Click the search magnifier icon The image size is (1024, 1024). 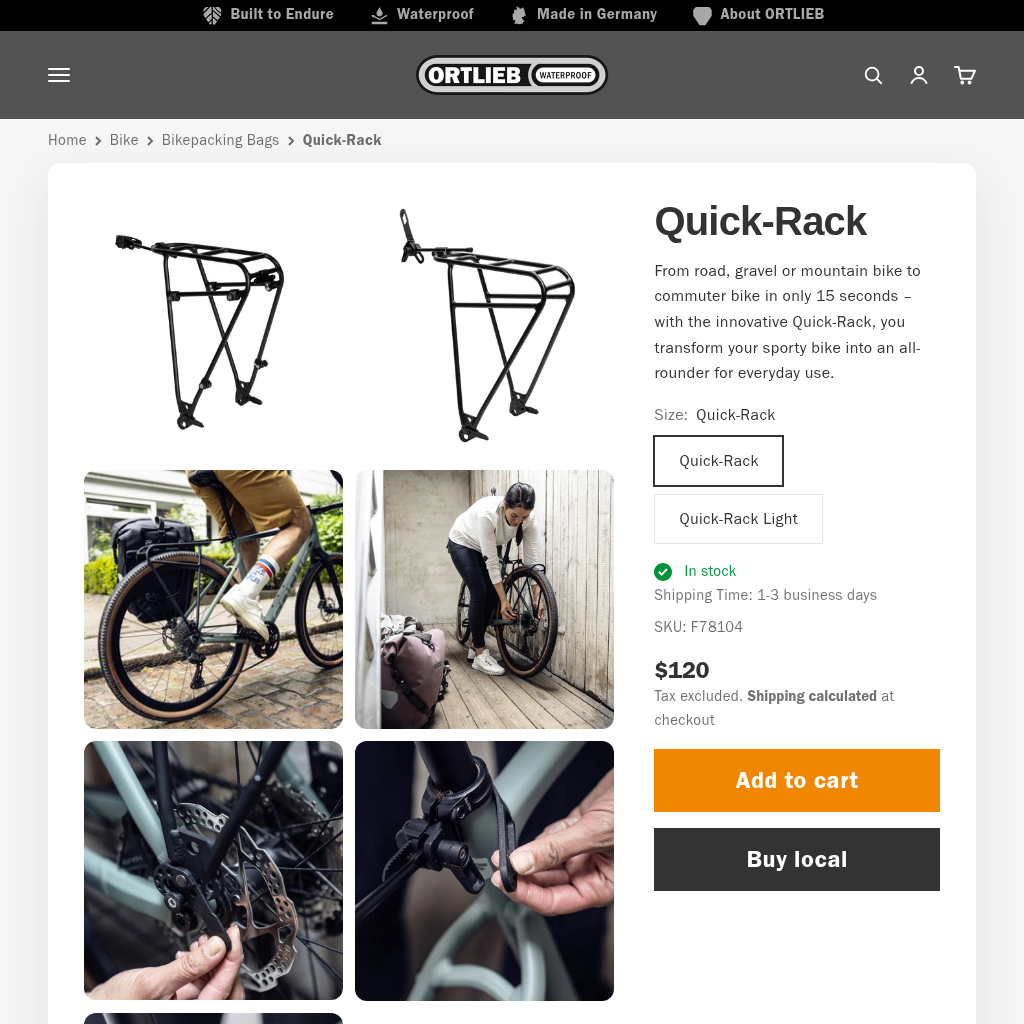873,75
